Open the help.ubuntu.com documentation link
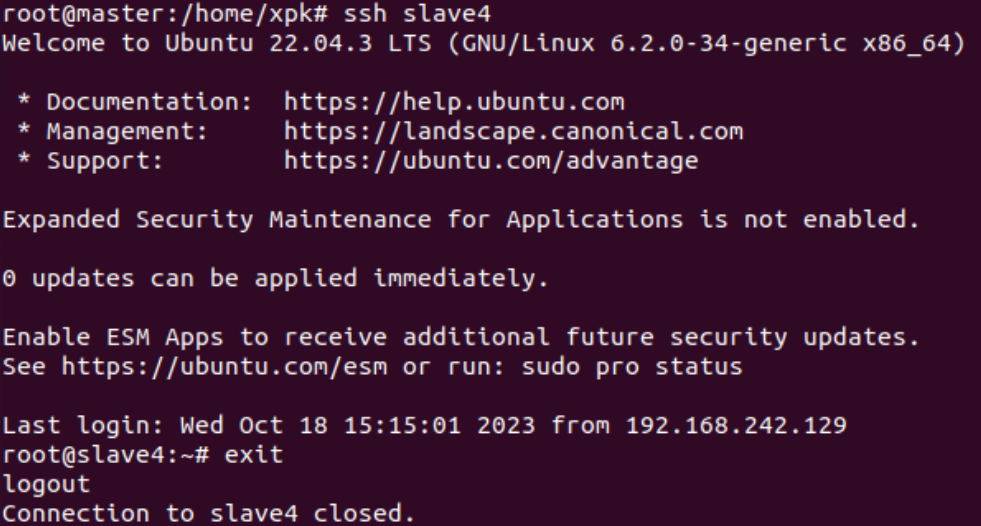 453,102
